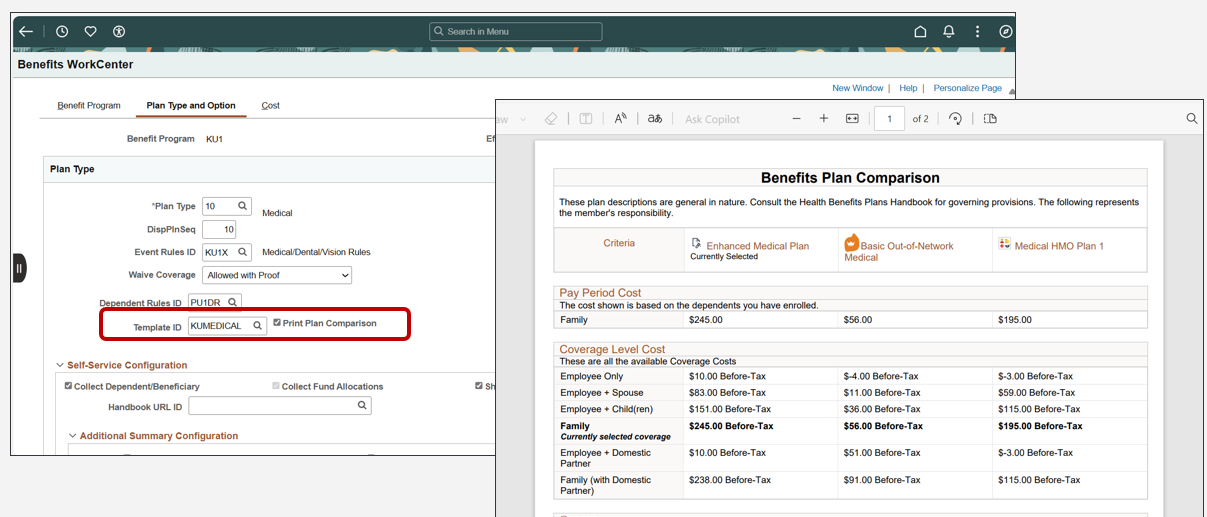Open the Waive Coverage dropdown
Image resolution: width=1207 pixels, height=517 pixels.
277,275
